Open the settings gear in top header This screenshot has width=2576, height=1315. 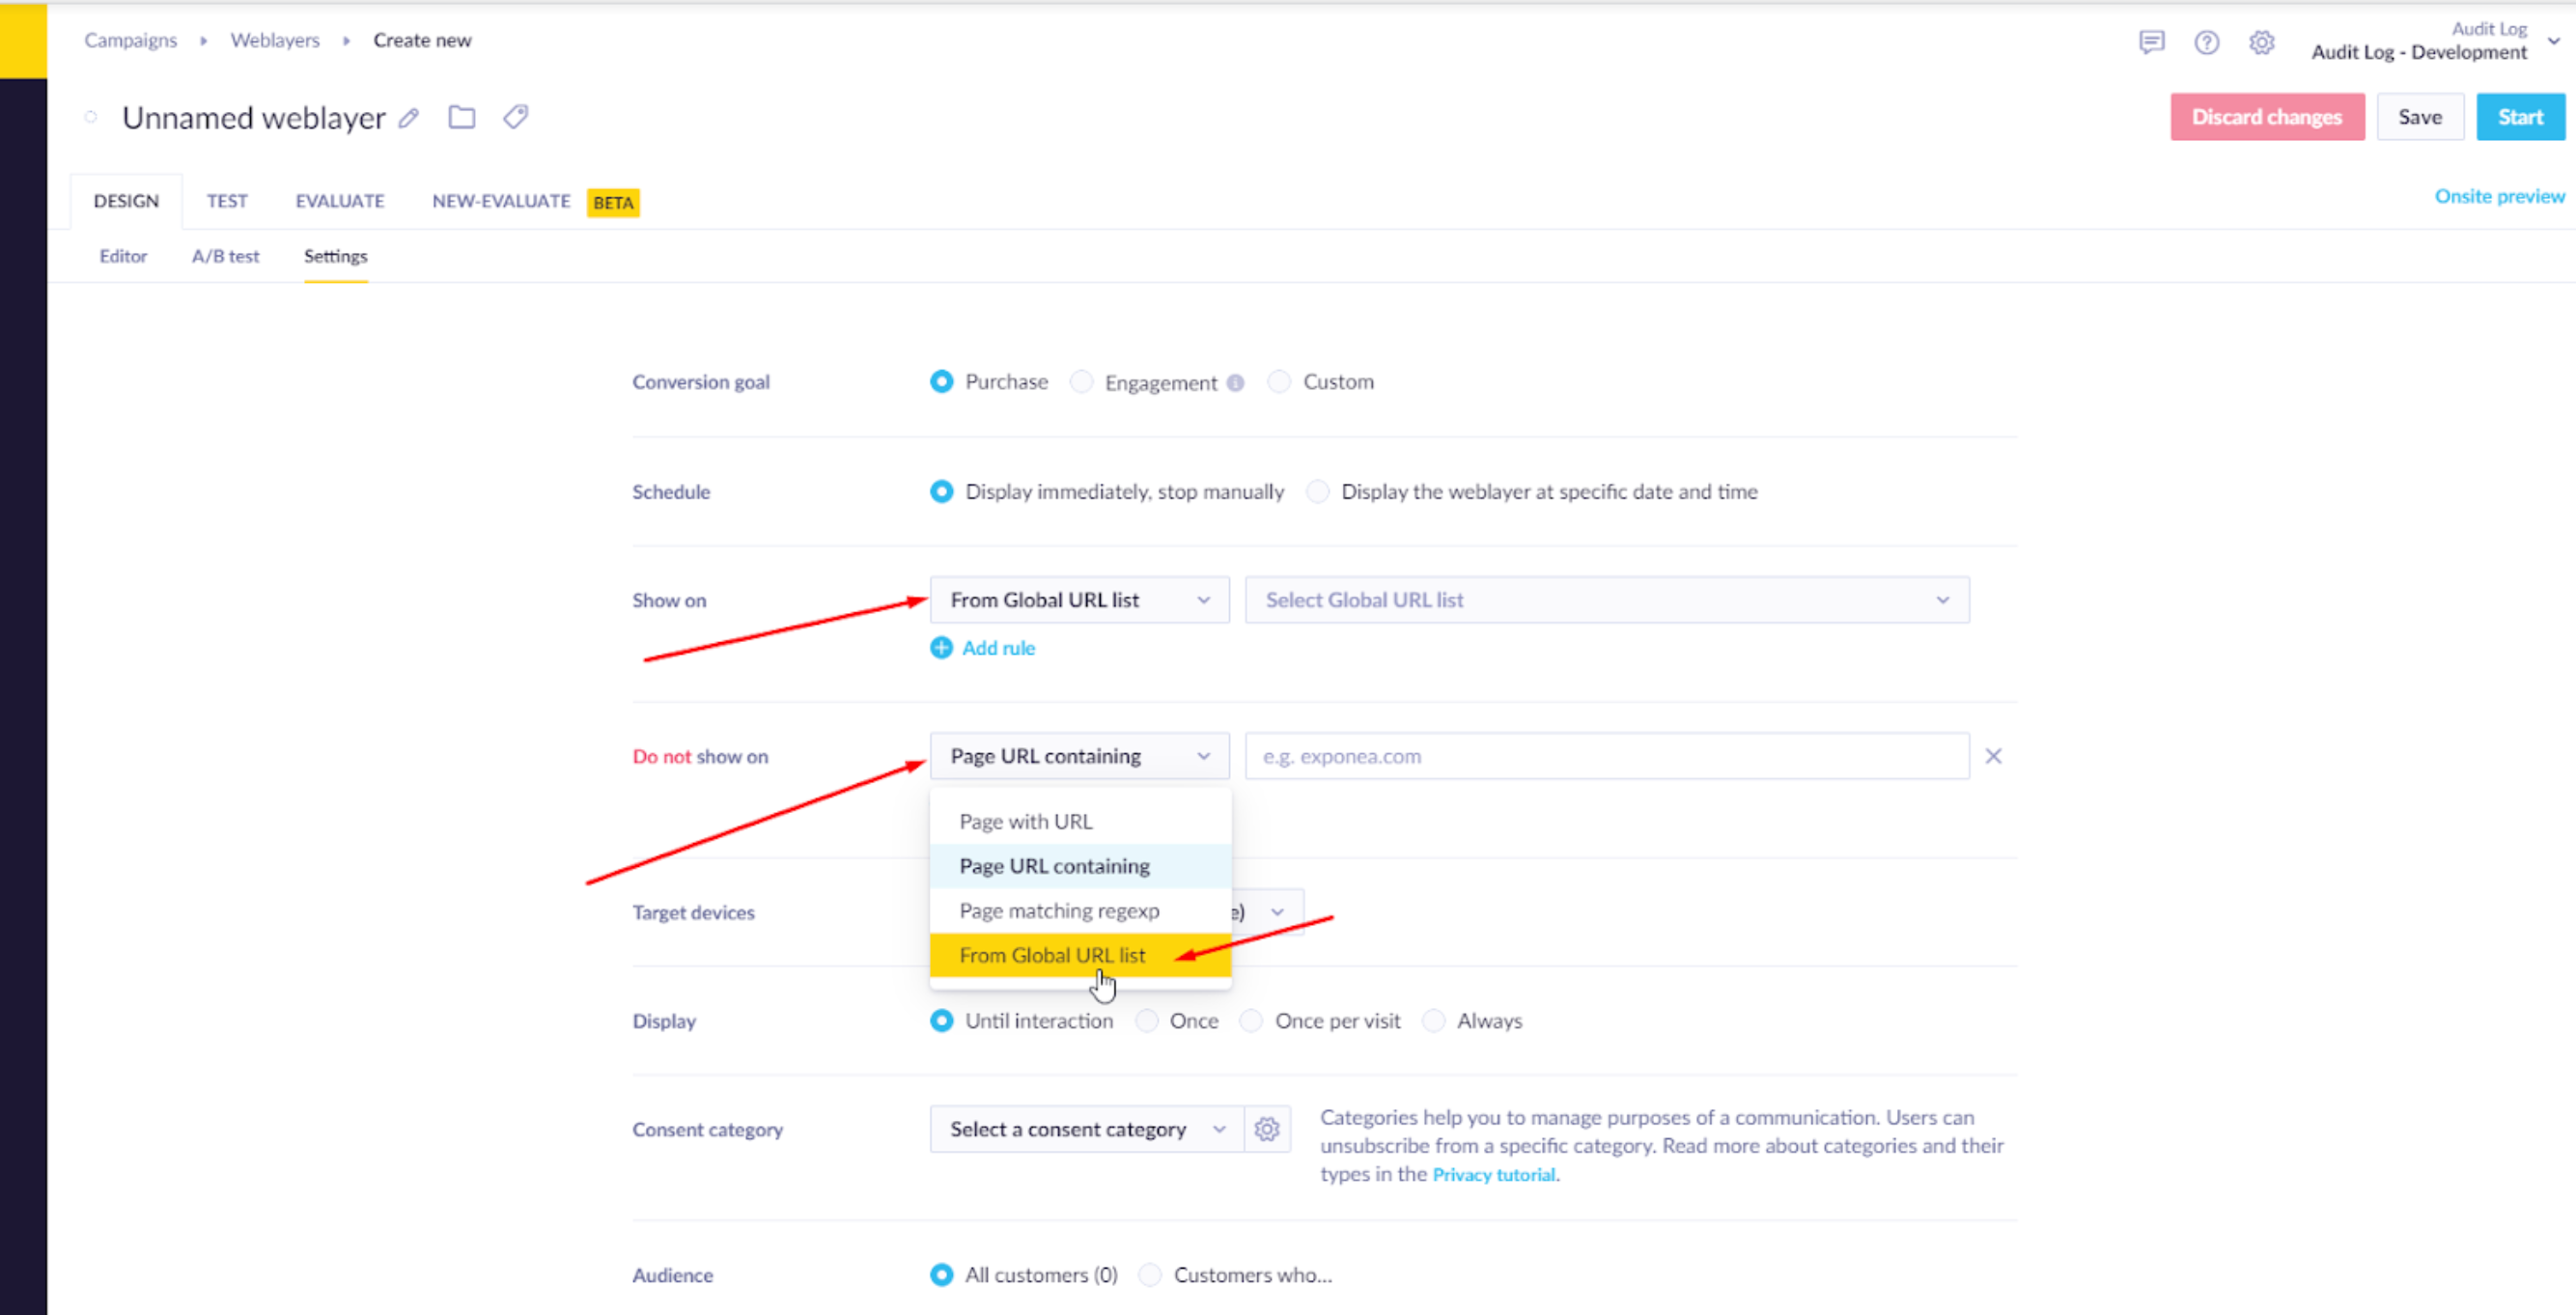(2261, 42)
